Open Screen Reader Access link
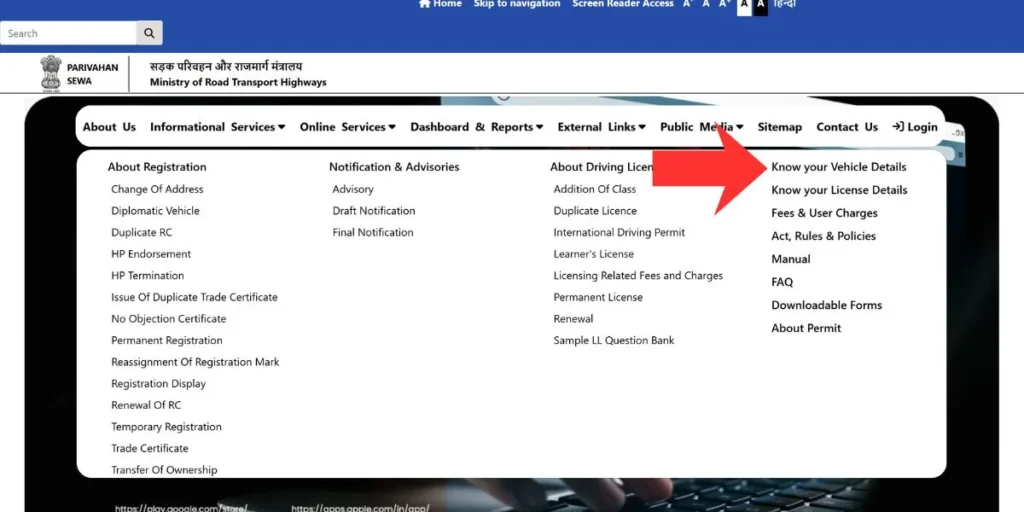This screenshot has height=512, width=1024. [x=623, y=4]
